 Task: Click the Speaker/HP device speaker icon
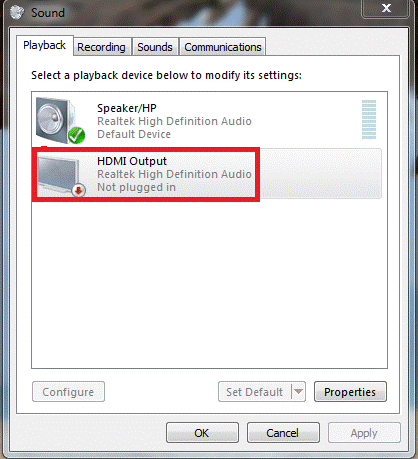(57, 120)
